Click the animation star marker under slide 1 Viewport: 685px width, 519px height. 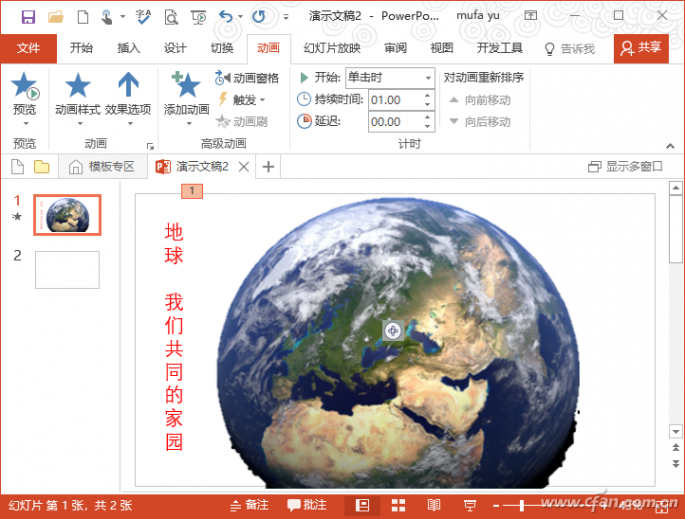tap(17, 216)
